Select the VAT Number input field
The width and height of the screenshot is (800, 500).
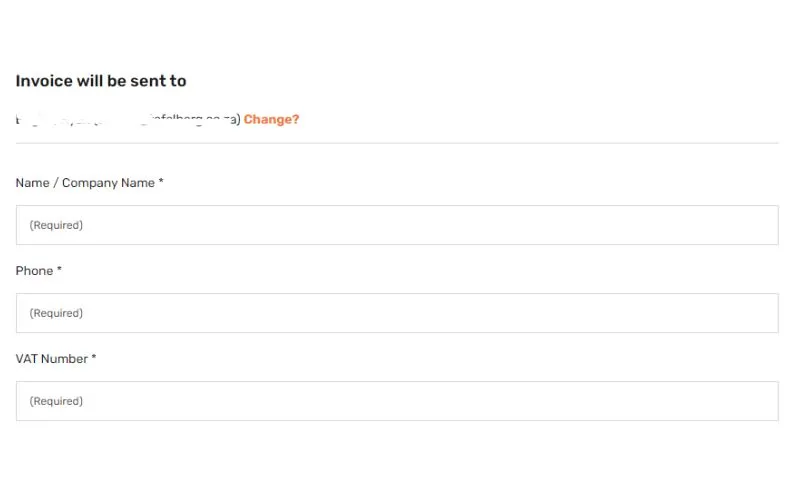[x=397, y=401]
